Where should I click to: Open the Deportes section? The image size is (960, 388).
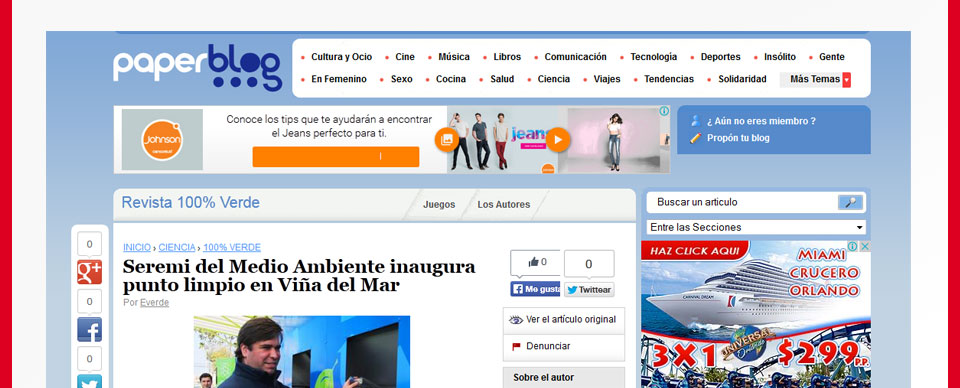(x=721, y=57)
